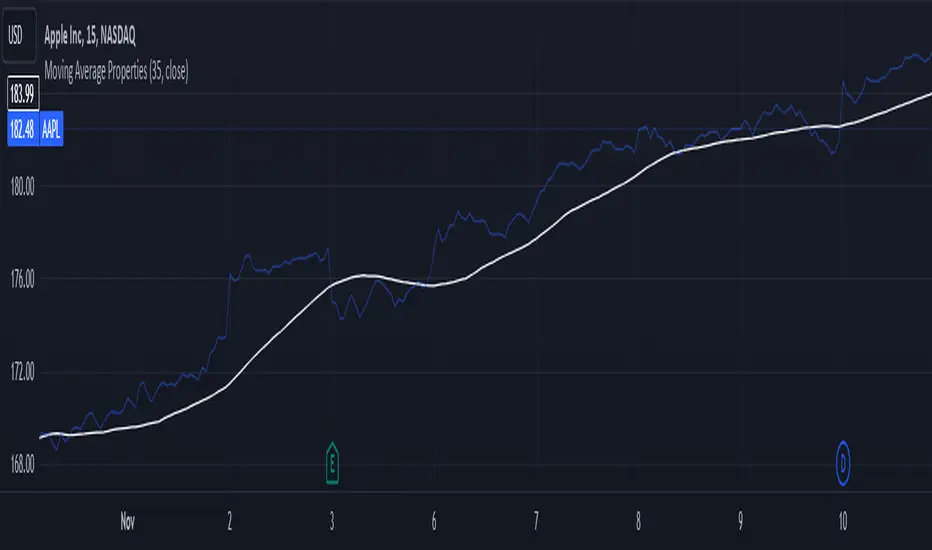
Task: Click the USD currency button
Action: pyautogui.click(x=18, y=36)
